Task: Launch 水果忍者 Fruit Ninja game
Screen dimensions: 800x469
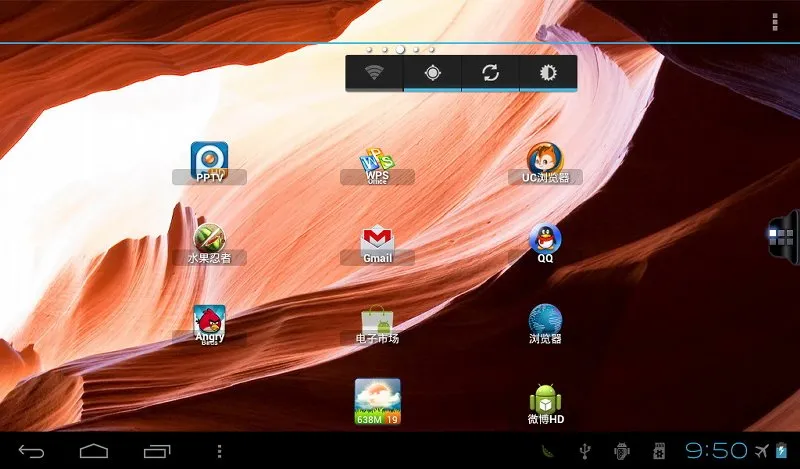Action: click(209, 243)
